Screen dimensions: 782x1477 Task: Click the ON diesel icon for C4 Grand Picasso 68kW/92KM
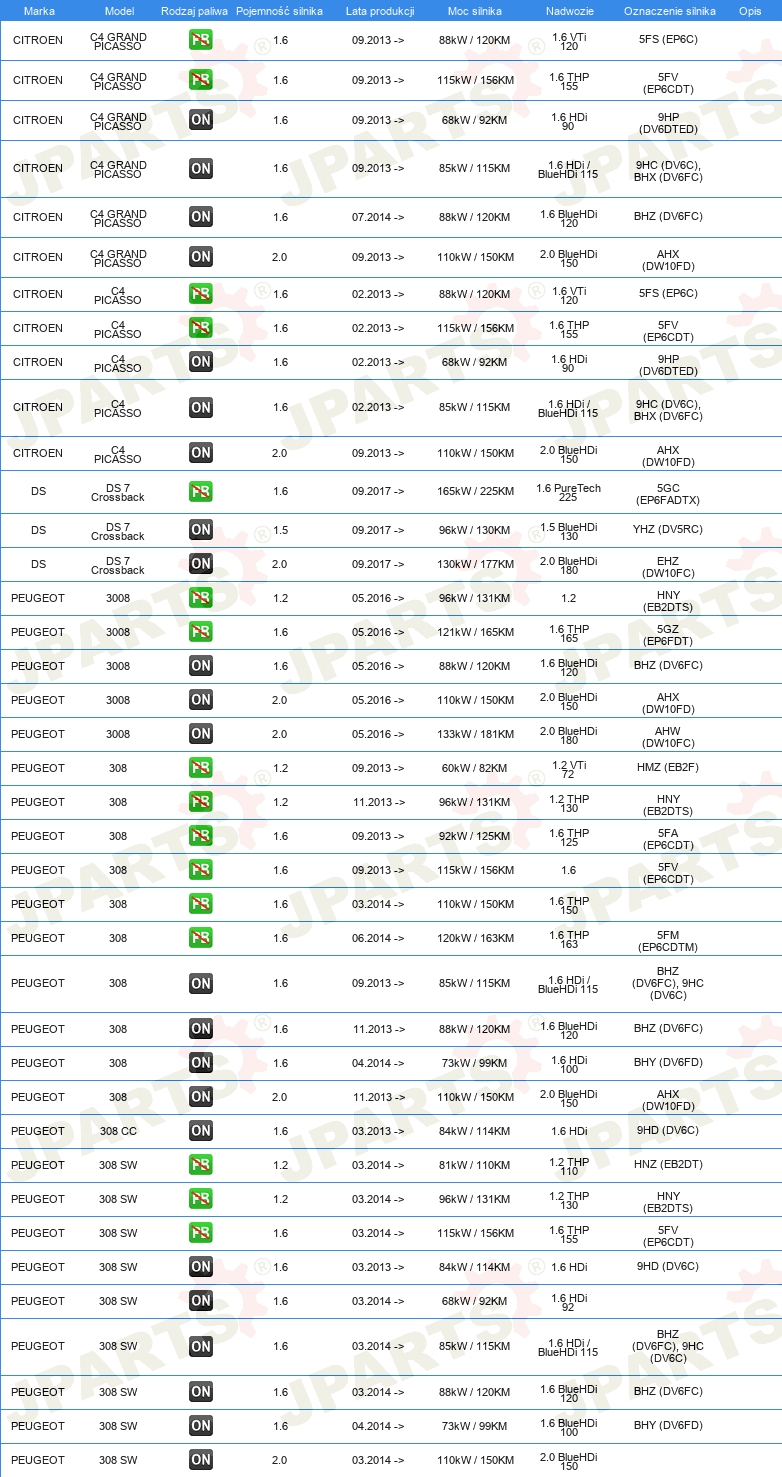tap(201, 121)
